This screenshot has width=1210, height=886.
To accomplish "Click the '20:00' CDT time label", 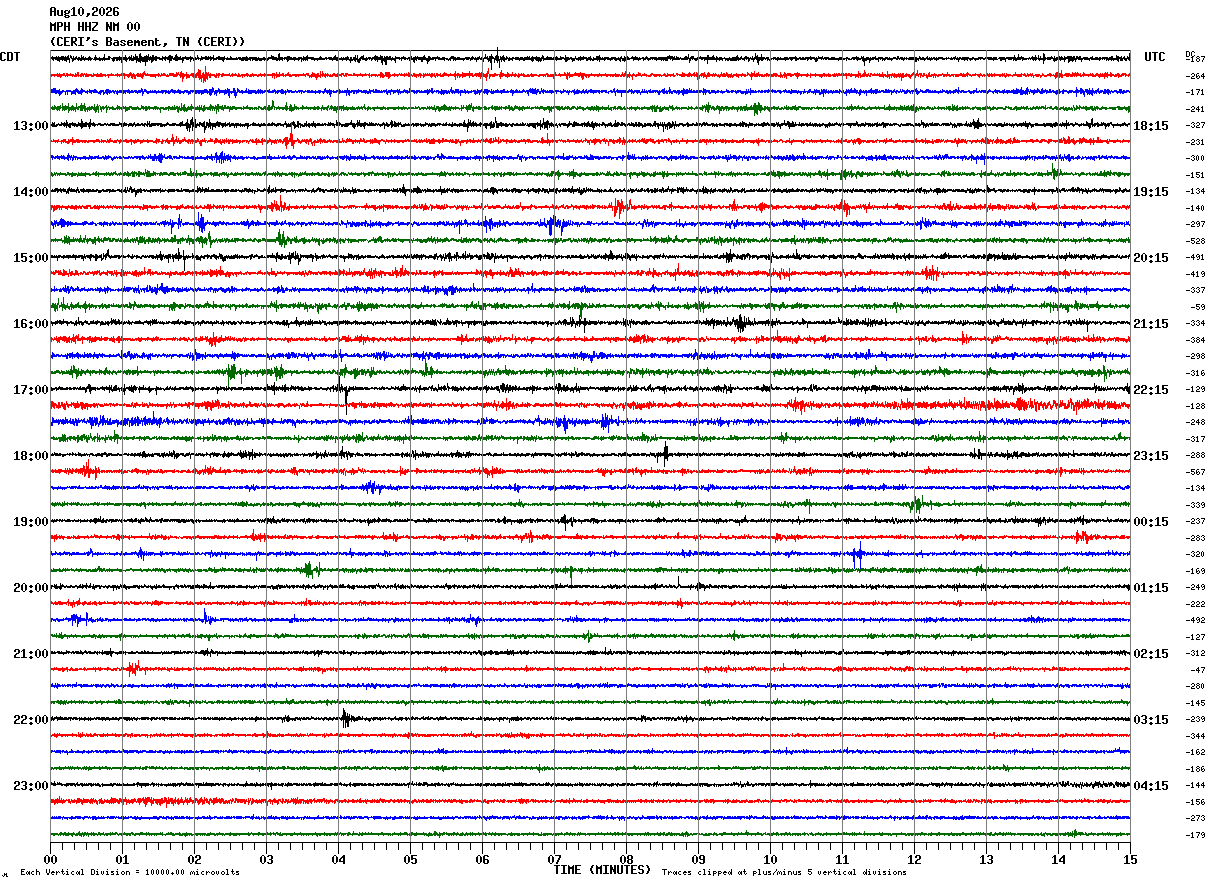I will [x=31, y=588].
